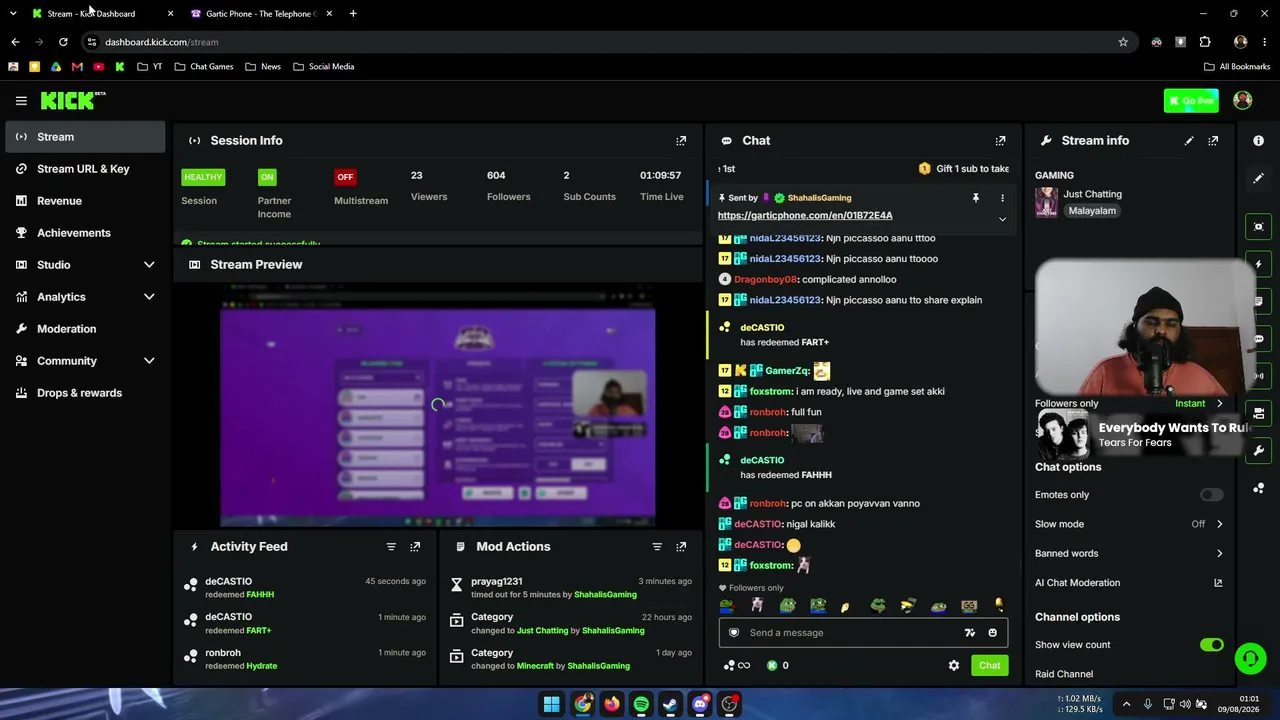Click the Go live button

click(1191, 101)
